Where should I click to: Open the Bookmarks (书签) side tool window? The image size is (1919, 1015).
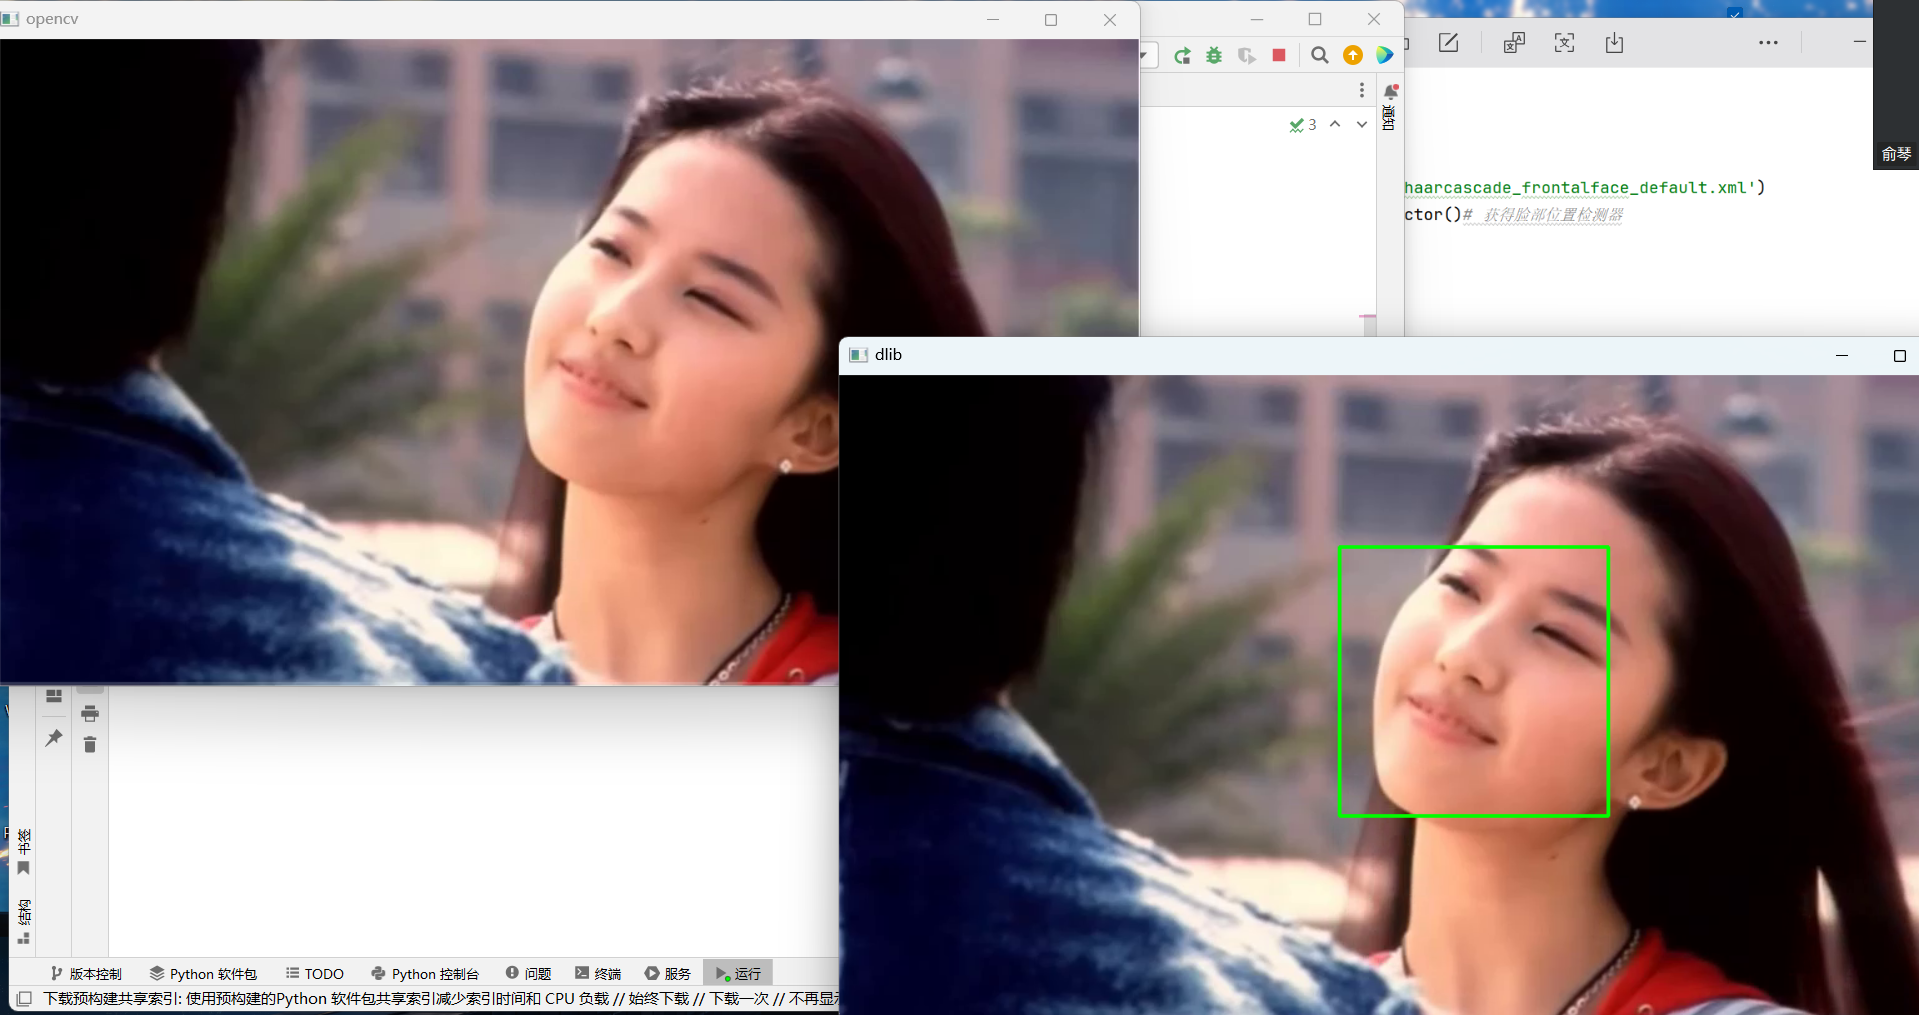pos(24,851)
